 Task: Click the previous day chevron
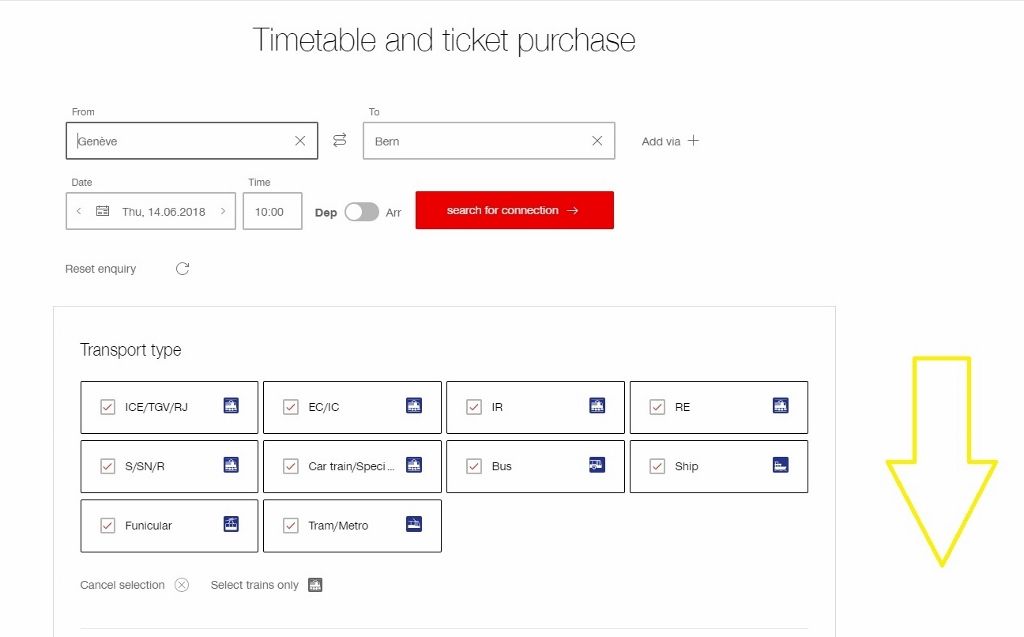(80, 211)
